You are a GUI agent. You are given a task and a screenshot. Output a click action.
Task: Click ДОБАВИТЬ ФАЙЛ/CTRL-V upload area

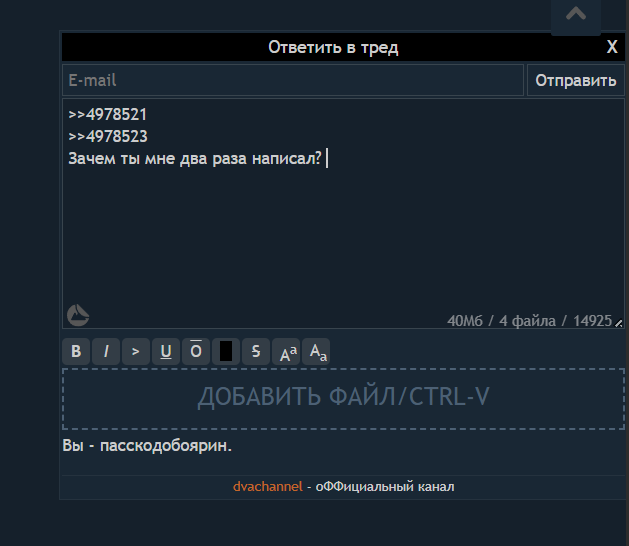click(343, 399)
